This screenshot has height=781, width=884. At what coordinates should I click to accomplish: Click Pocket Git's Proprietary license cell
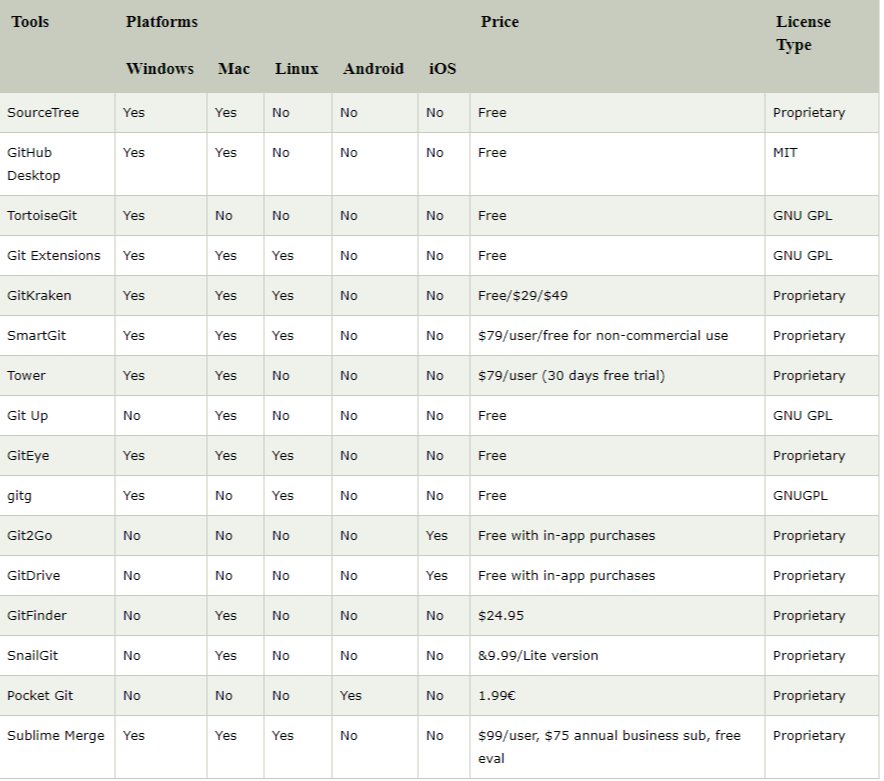coord(809,696)
